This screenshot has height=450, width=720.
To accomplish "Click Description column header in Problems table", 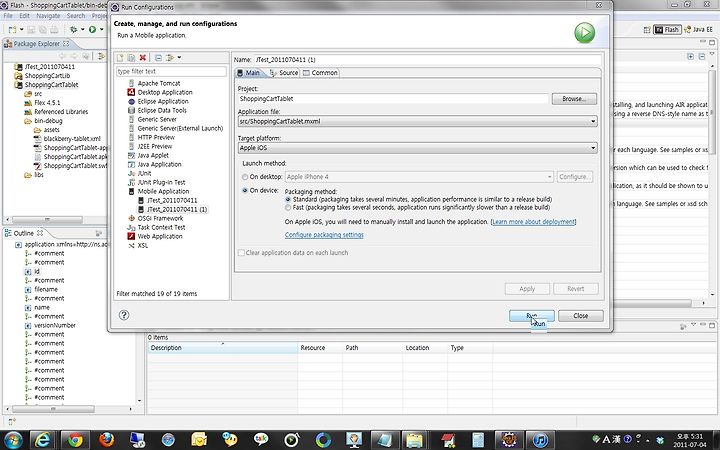I will [x=223, y=348].
